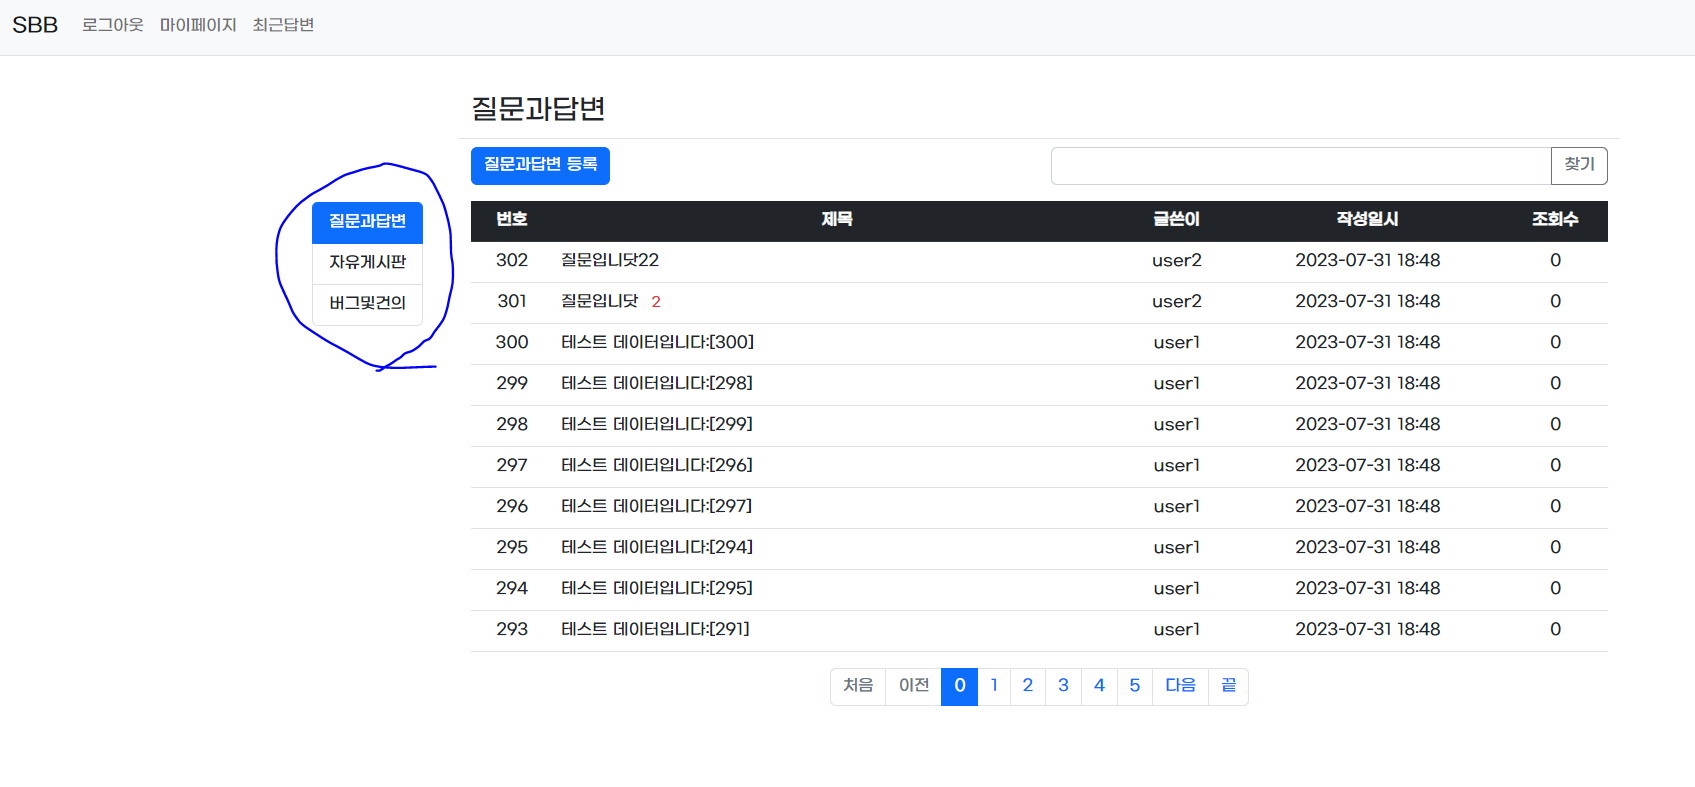Click the view count in row 299
This screenshot has width=1695, height=787.
coord(1556,383)
